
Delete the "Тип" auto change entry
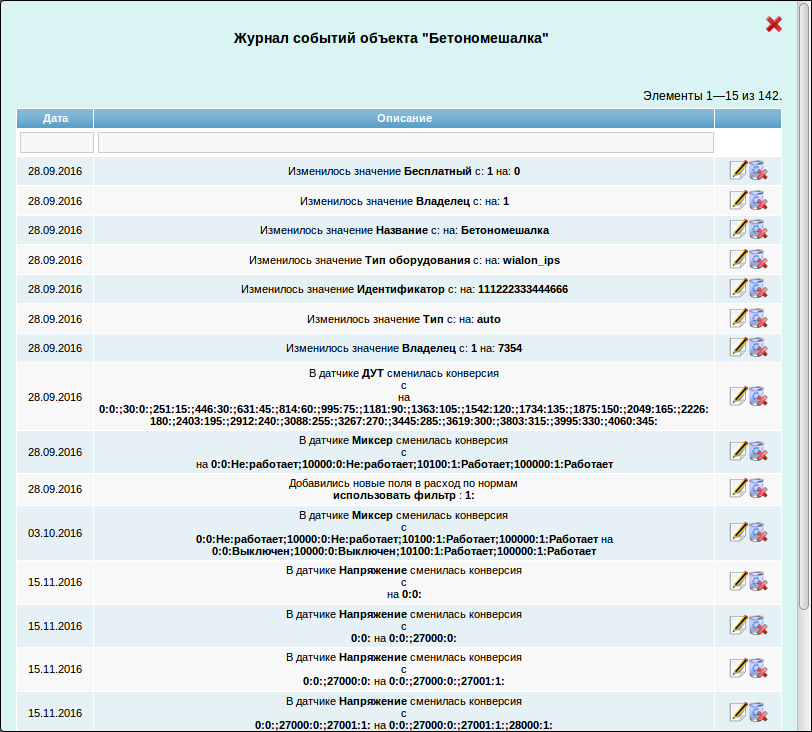(758, 318)
